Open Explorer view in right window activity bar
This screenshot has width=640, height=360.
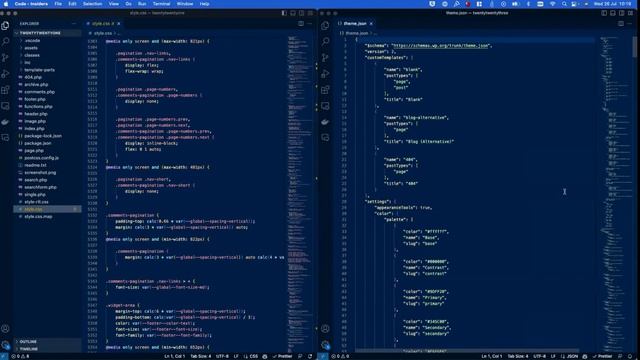pyautogui.click(x=325, y=26)
